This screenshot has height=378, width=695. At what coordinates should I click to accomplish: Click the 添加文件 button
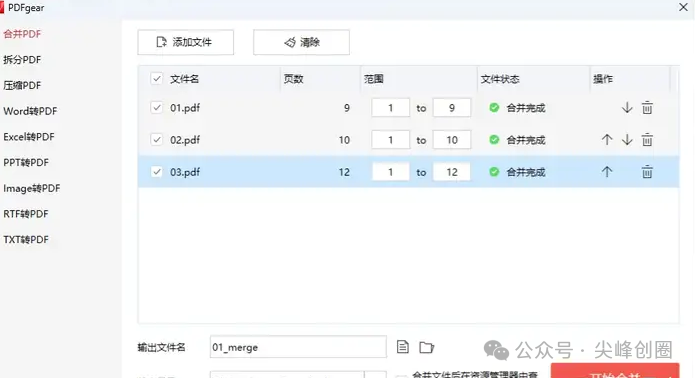tap(186, 42)
